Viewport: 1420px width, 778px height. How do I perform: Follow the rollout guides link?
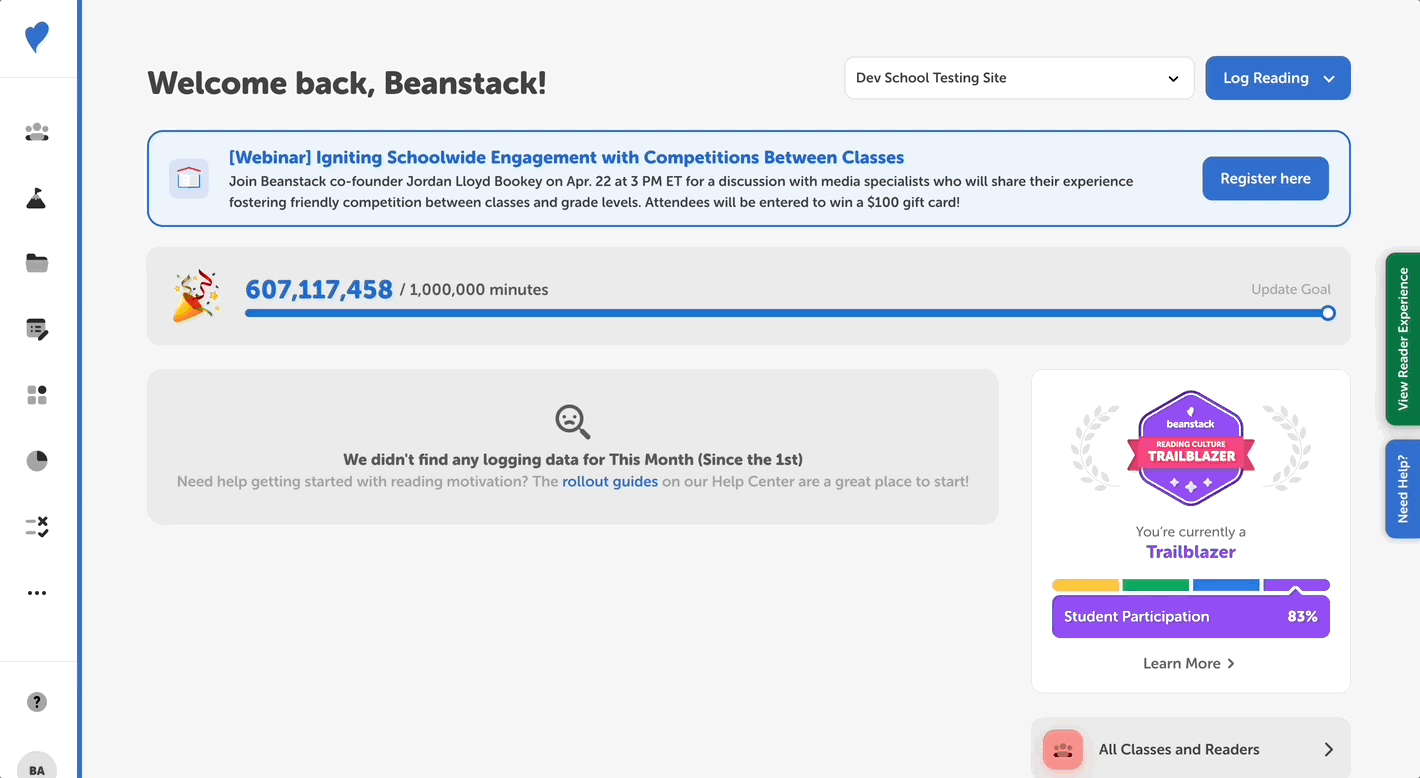click(610, 482)
